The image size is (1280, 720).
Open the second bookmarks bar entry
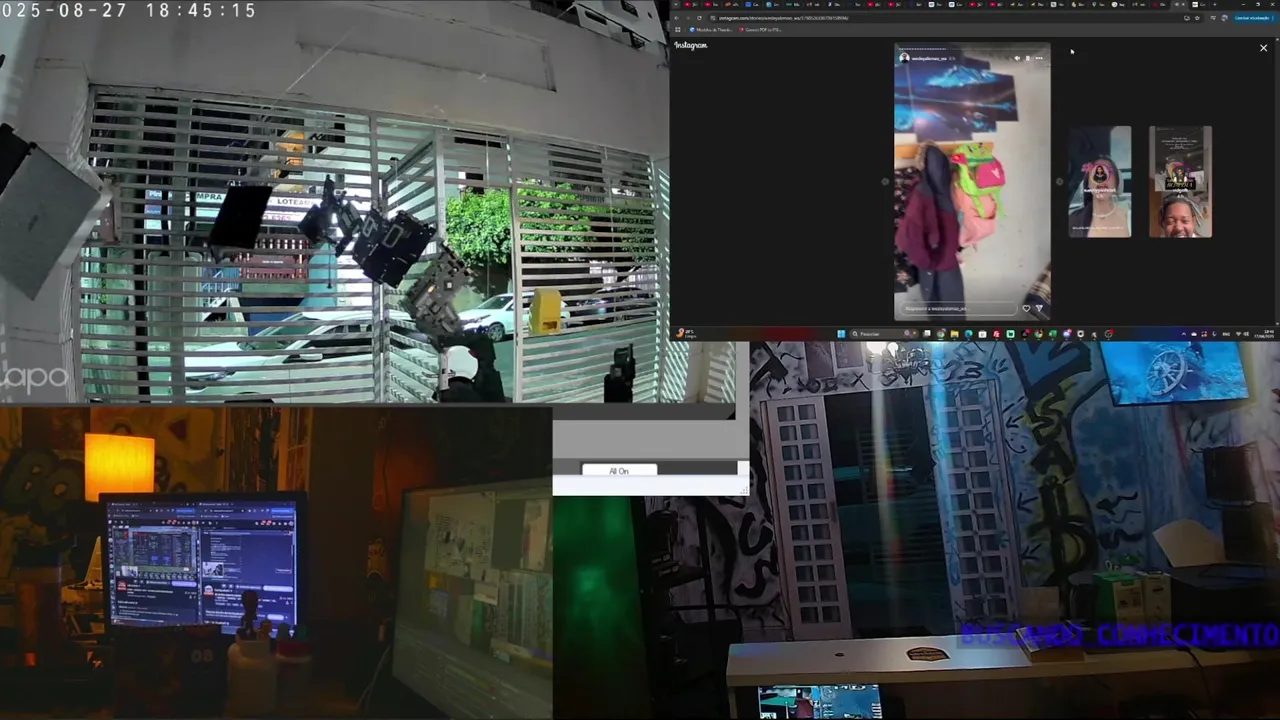point(760,29)
